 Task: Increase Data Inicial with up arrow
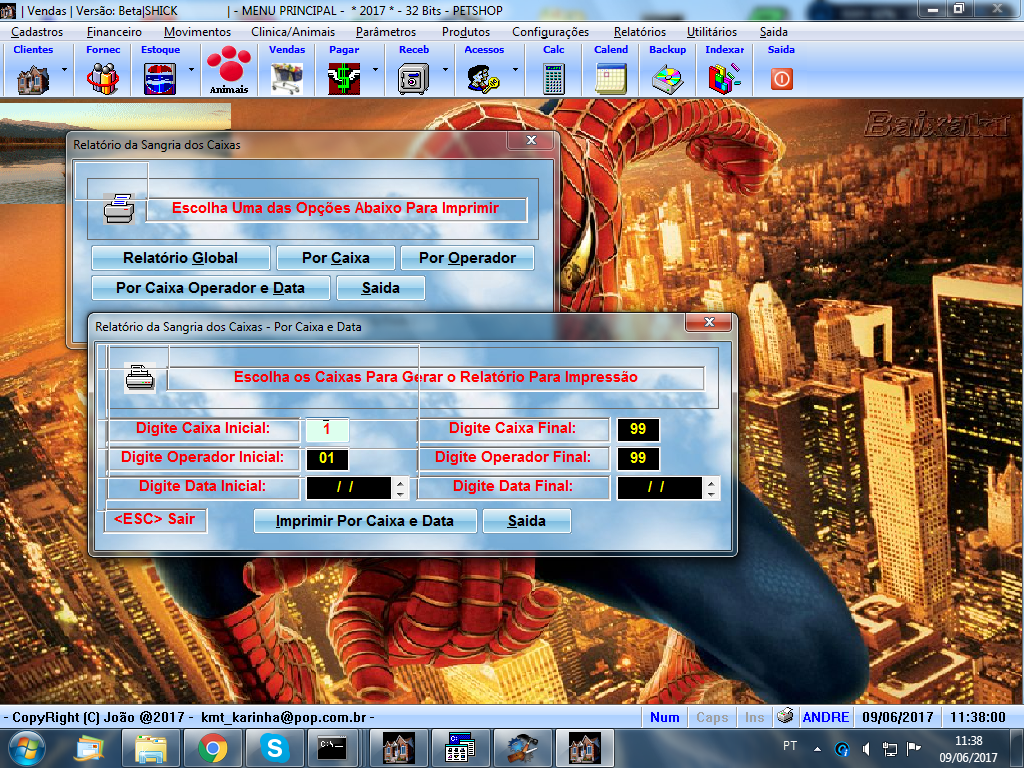coord(400,482)
